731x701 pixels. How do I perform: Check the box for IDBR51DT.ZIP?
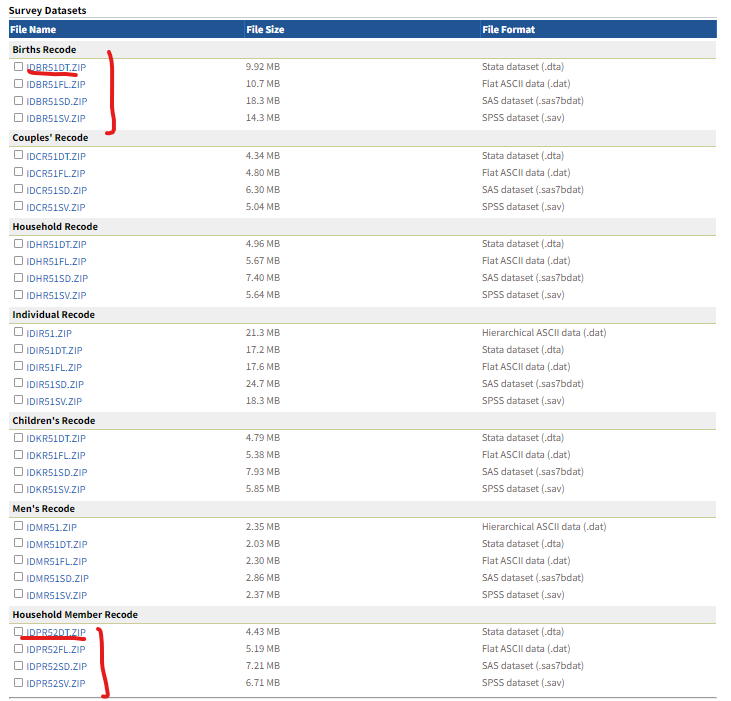[x=19, y=66]
